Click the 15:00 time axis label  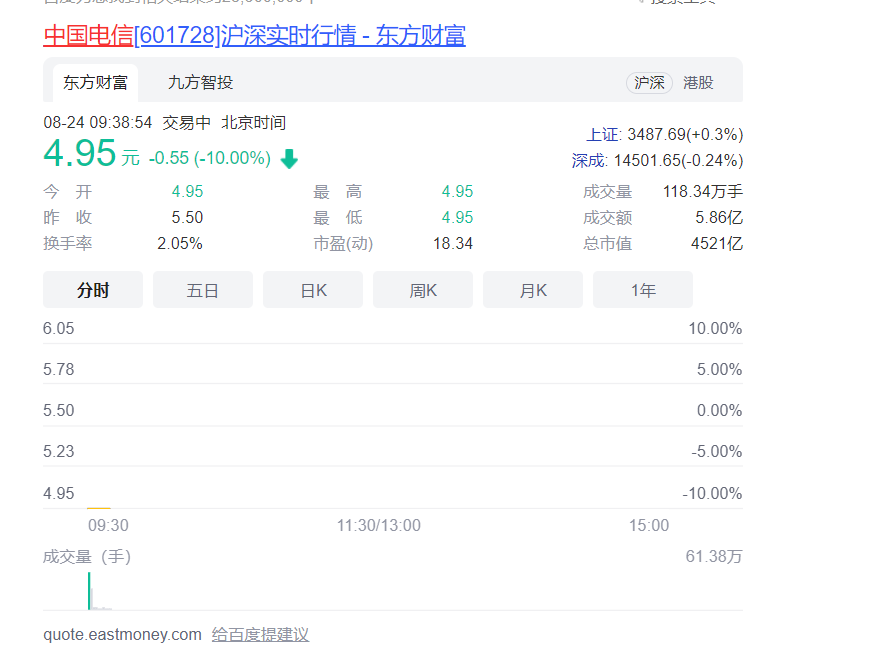pyautogui.click(x=649, y=525)
